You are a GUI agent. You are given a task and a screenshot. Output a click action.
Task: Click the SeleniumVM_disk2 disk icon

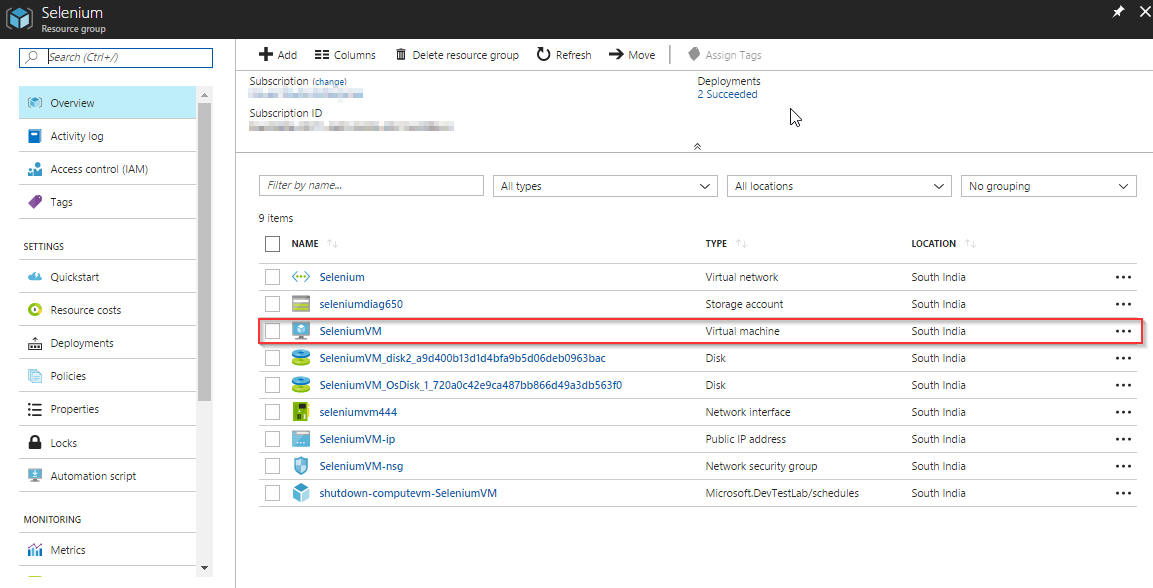(301, 358)
